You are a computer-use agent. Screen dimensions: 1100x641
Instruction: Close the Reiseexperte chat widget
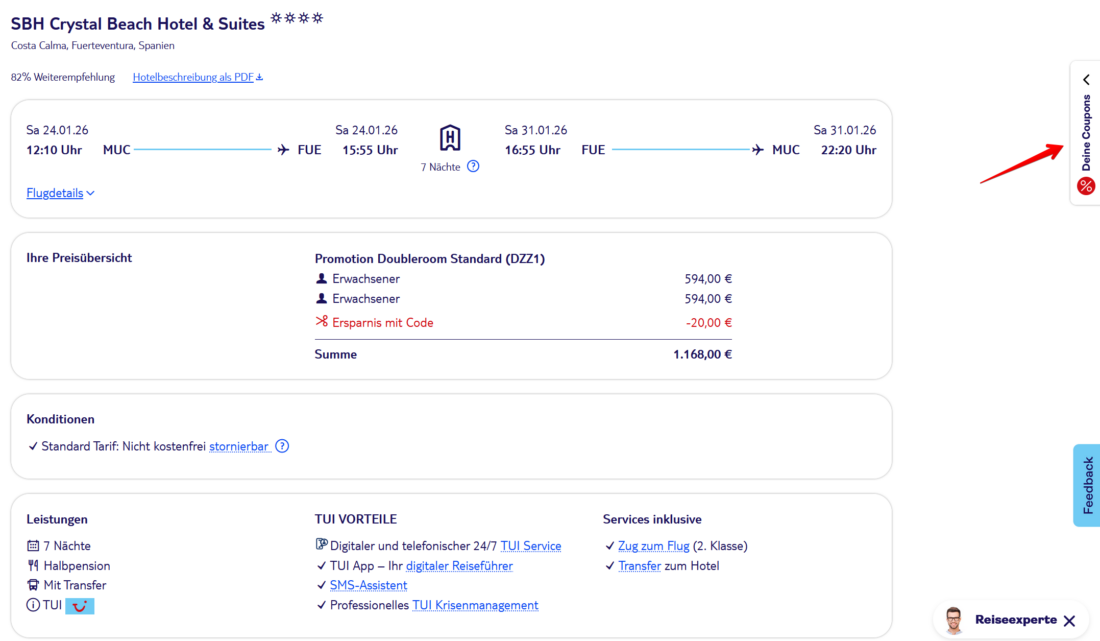tap(1069, 621)
